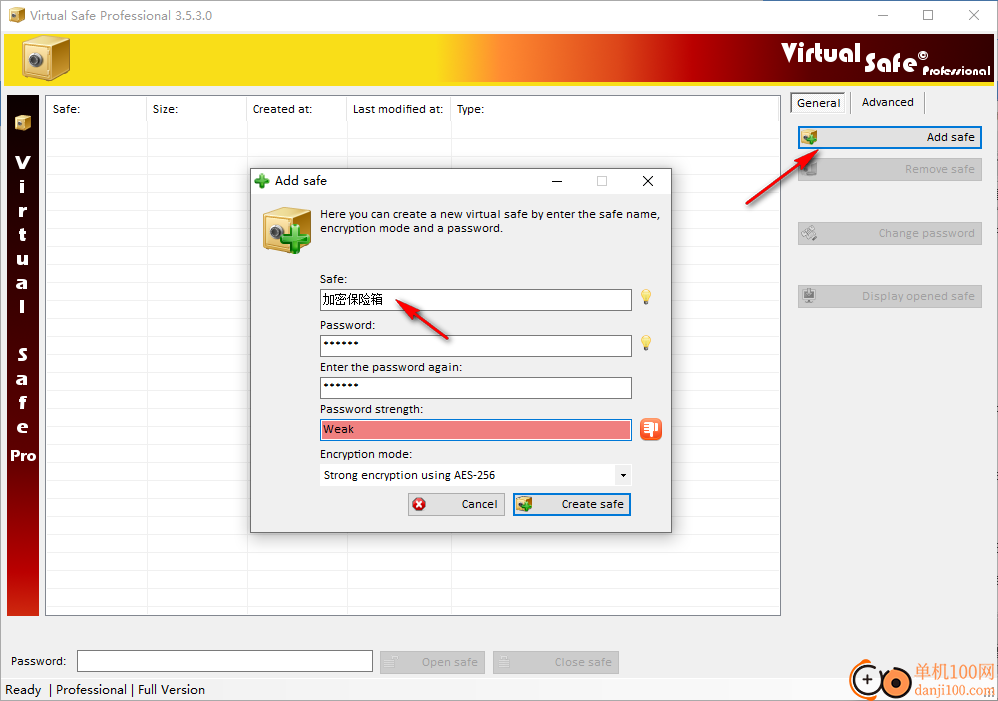This screenshot has width=998, height=701.
Task: Click the Last modified at: column header
Action: (399, 109)
